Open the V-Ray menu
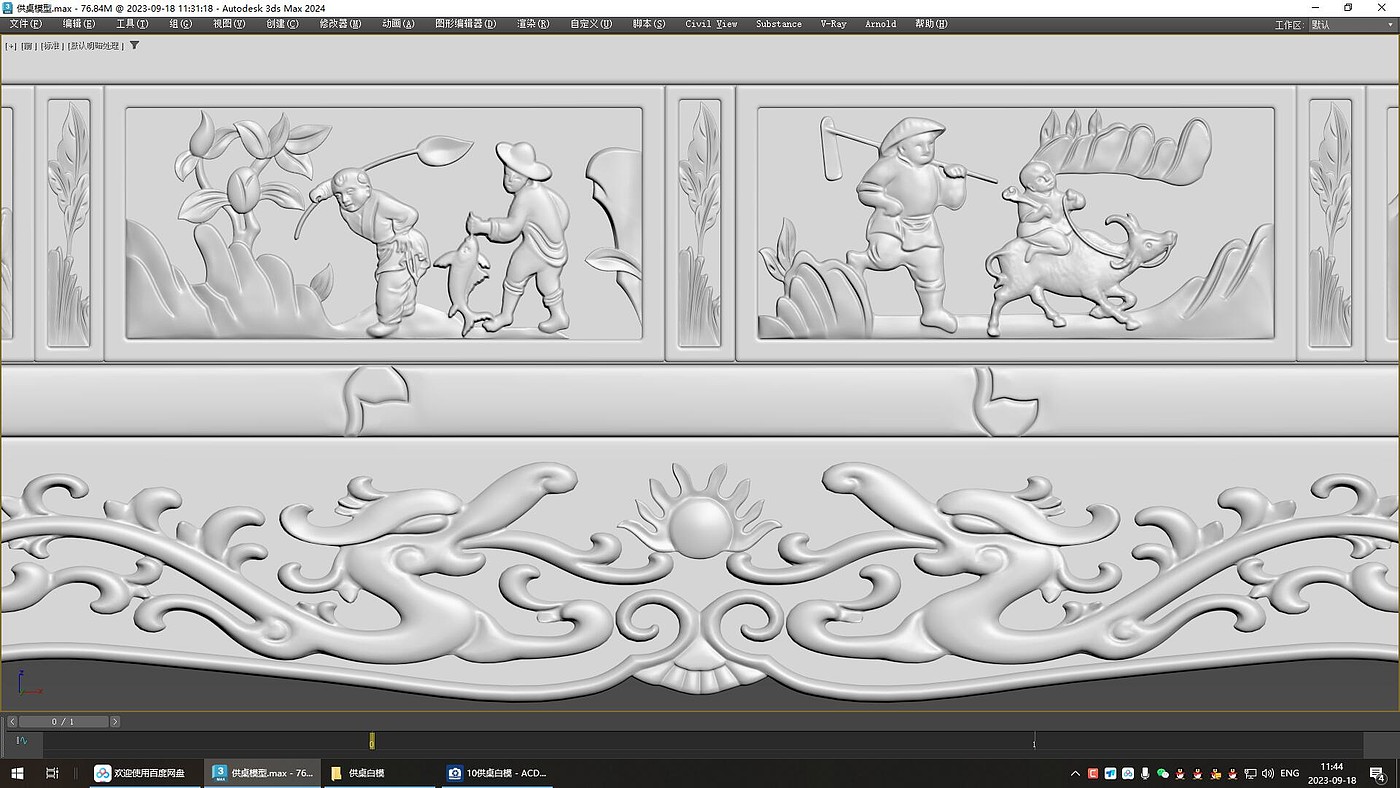 (833, 24)
